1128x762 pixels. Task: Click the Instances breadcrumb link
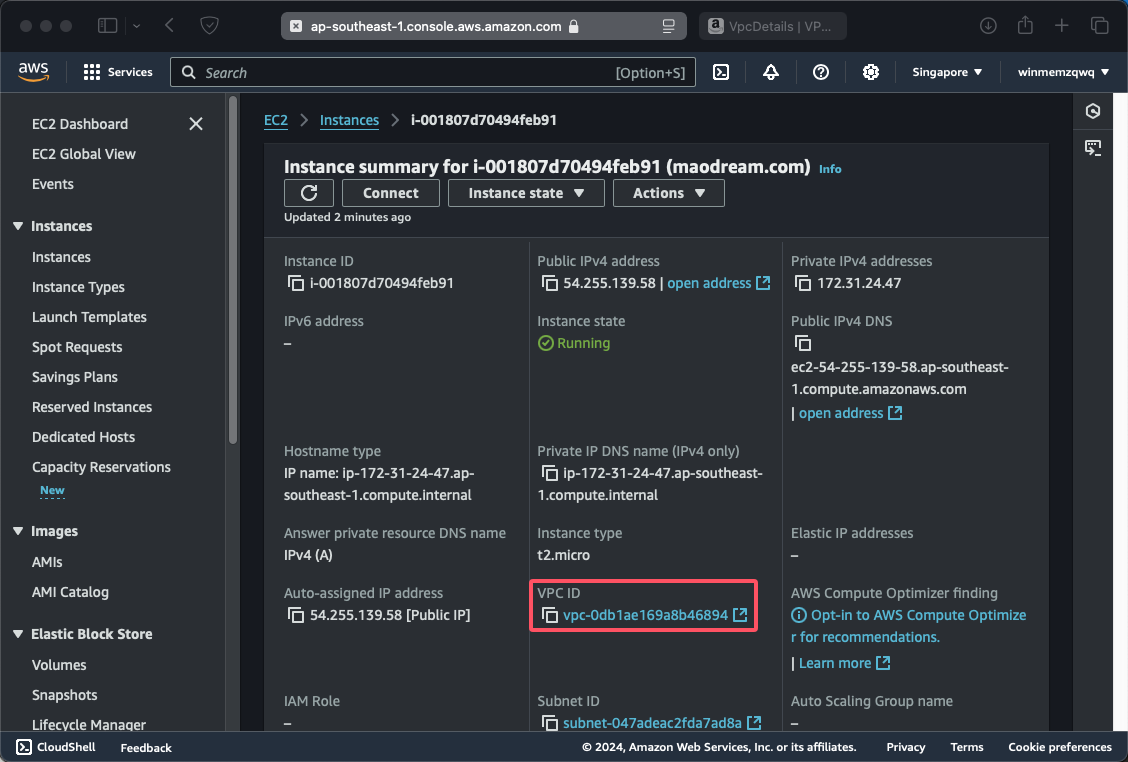[x=349, y=120]
